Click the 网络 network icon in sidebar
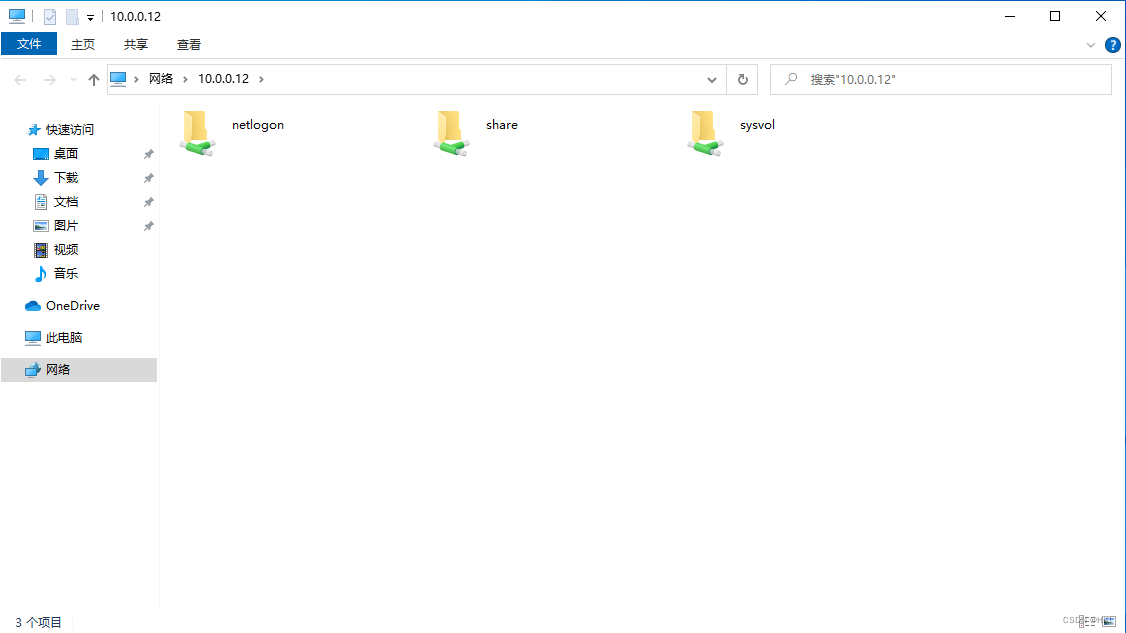 click(32, 370)
